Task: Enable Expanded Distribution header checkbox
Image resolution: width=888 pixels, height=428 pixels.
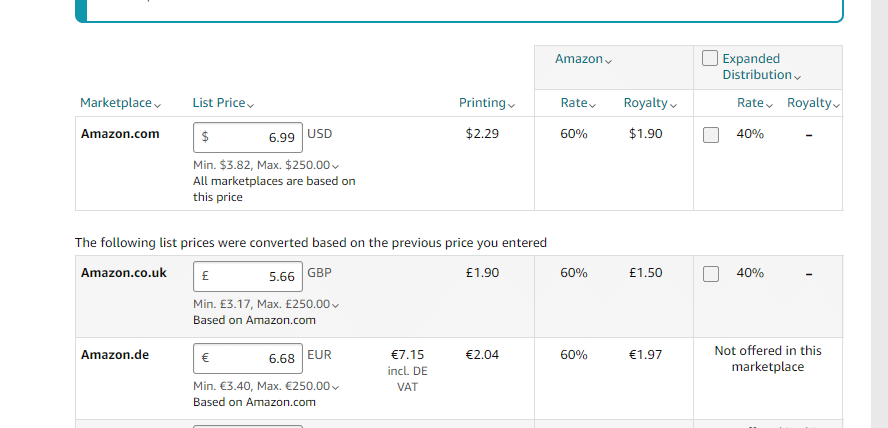Action: [x=710, y=58]
